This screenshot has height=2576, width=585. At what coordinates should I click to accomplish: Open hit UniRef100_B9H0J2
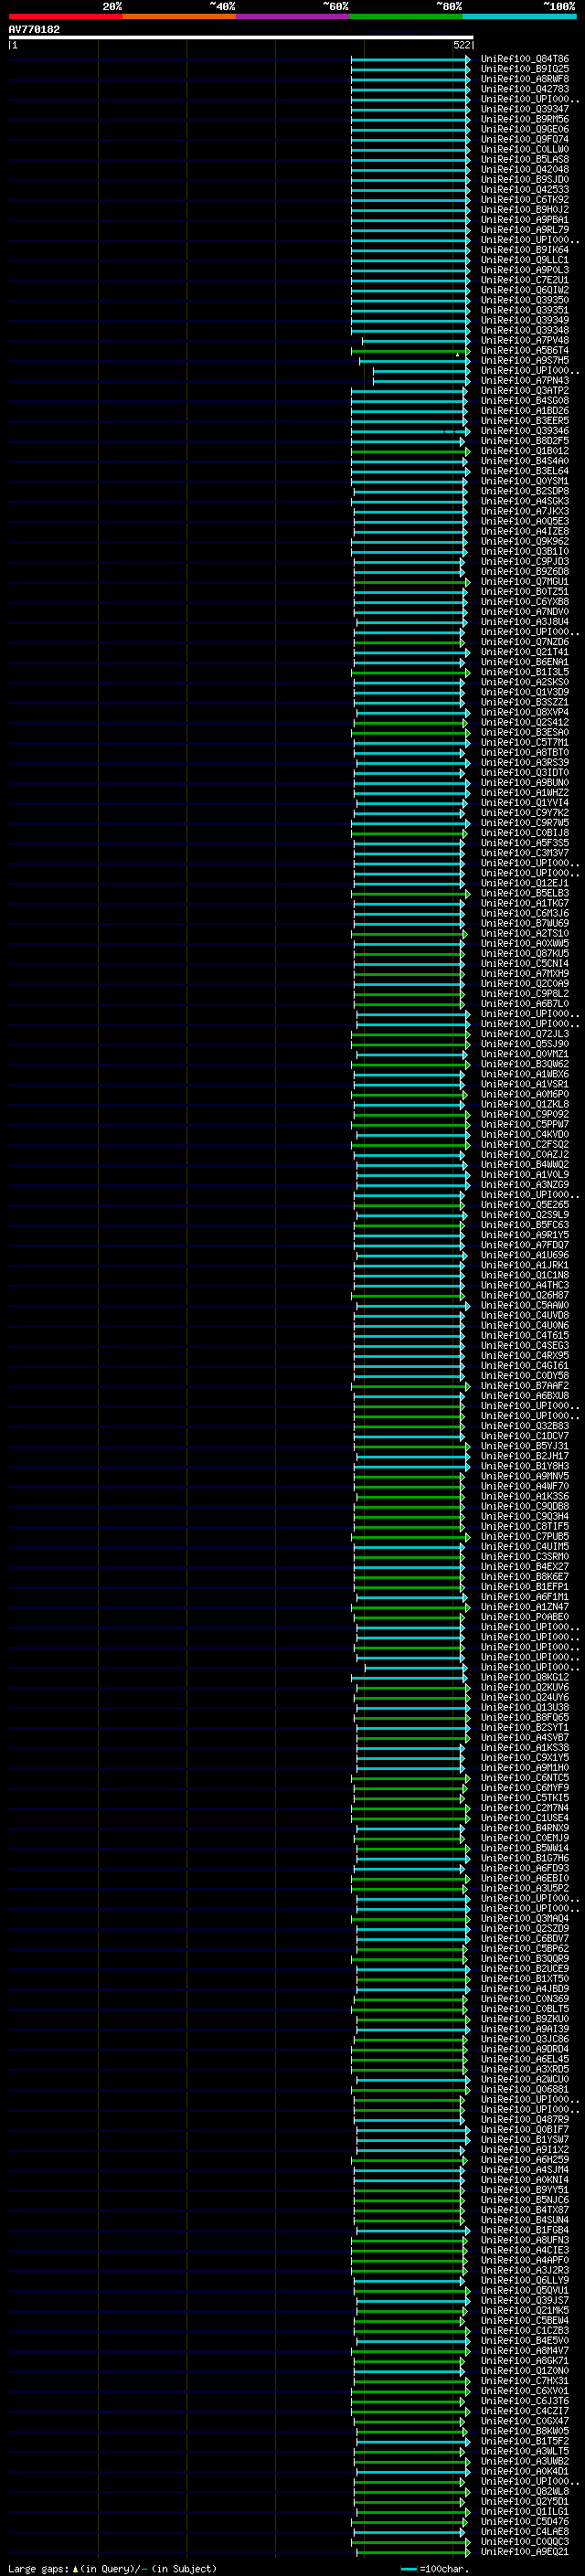click(525, 210)
